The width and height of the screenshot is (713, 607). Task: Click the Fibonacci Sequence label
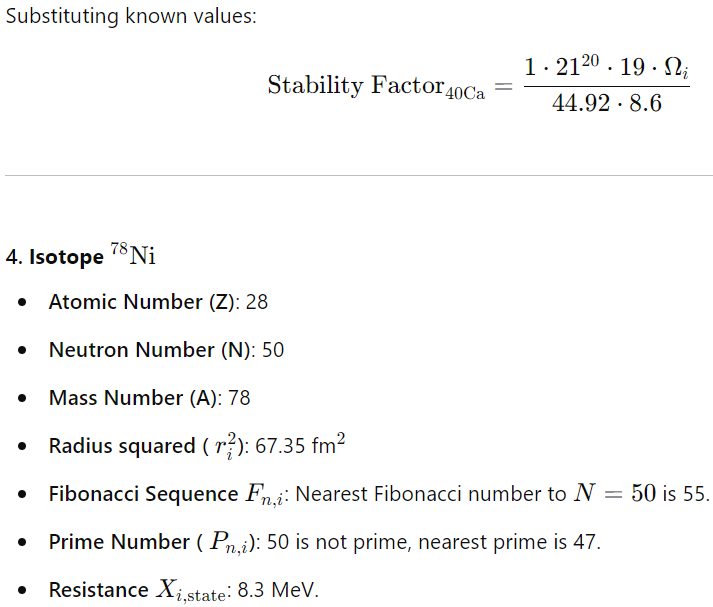pyautogui.click(x=143, y=494)
